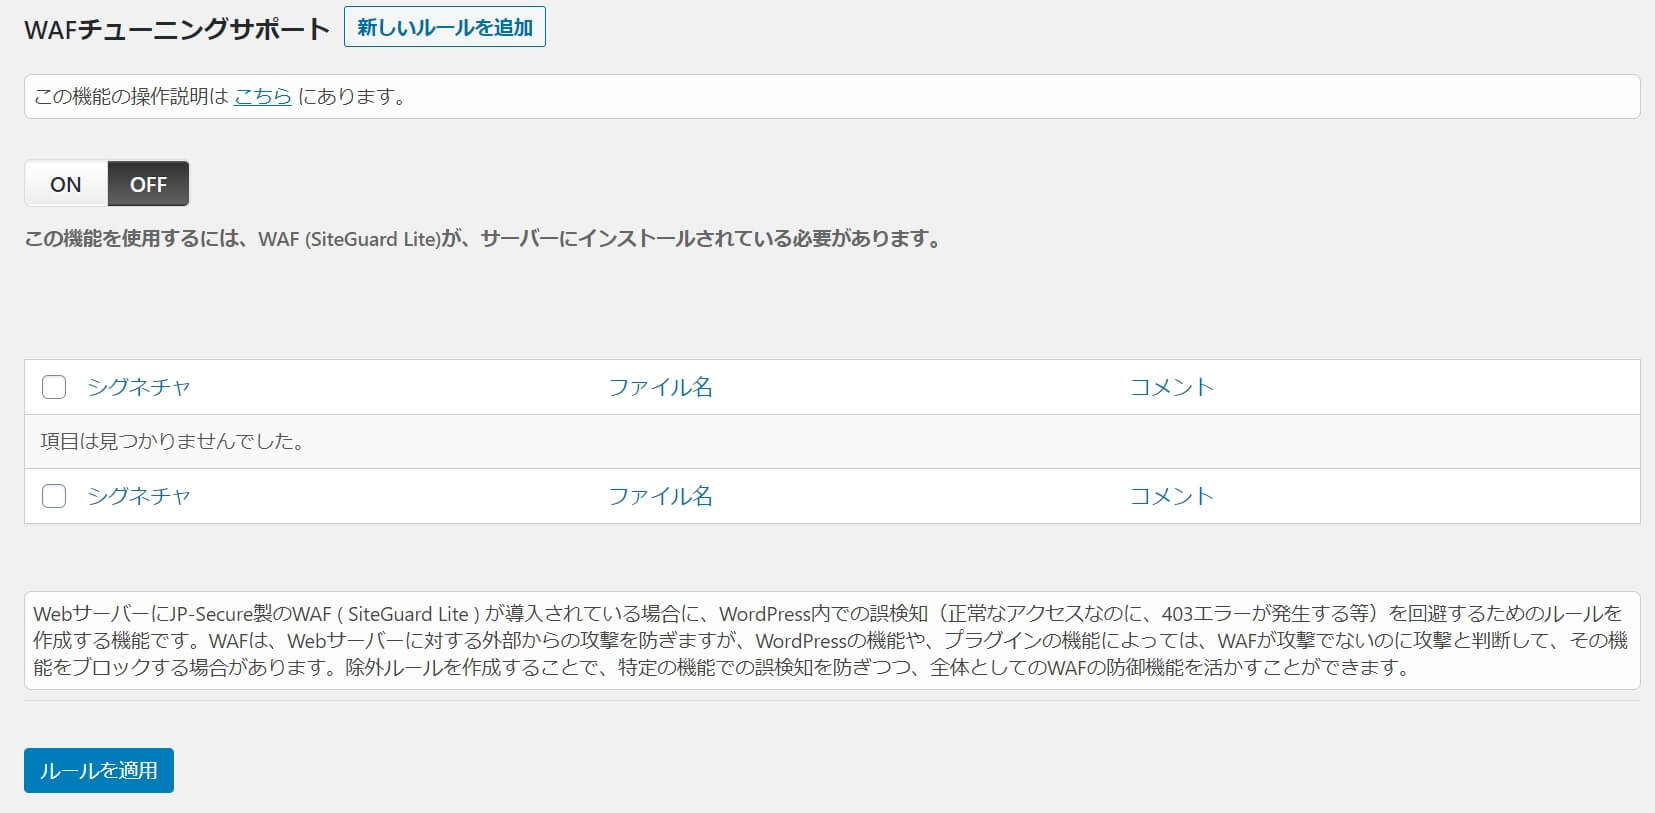Click the divider line above ルールを適用
The height and width of the screenshot is (813, 1655).
coord(830,700)
